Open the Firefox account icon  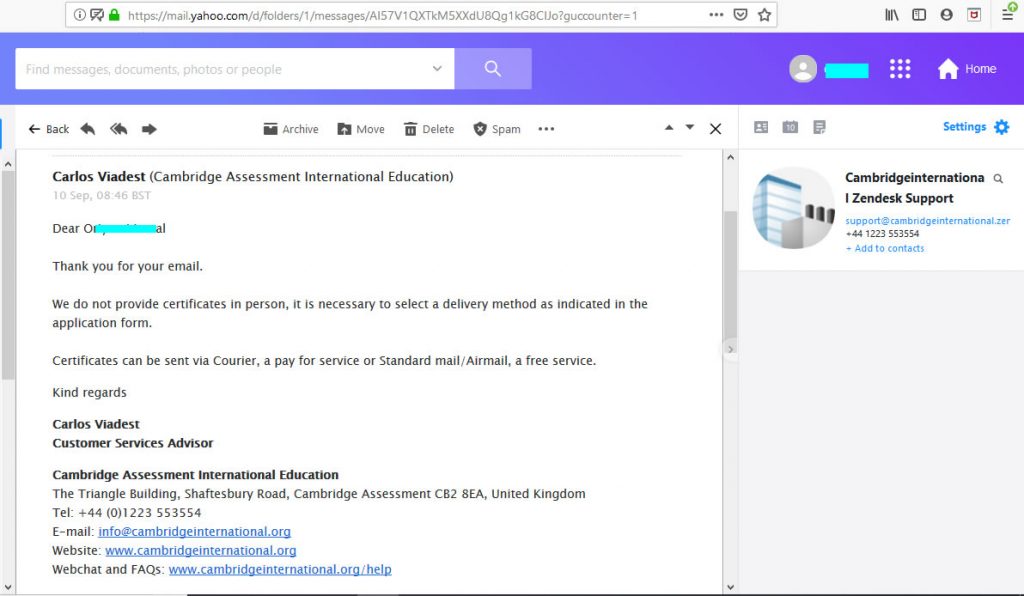pos(946,14)
